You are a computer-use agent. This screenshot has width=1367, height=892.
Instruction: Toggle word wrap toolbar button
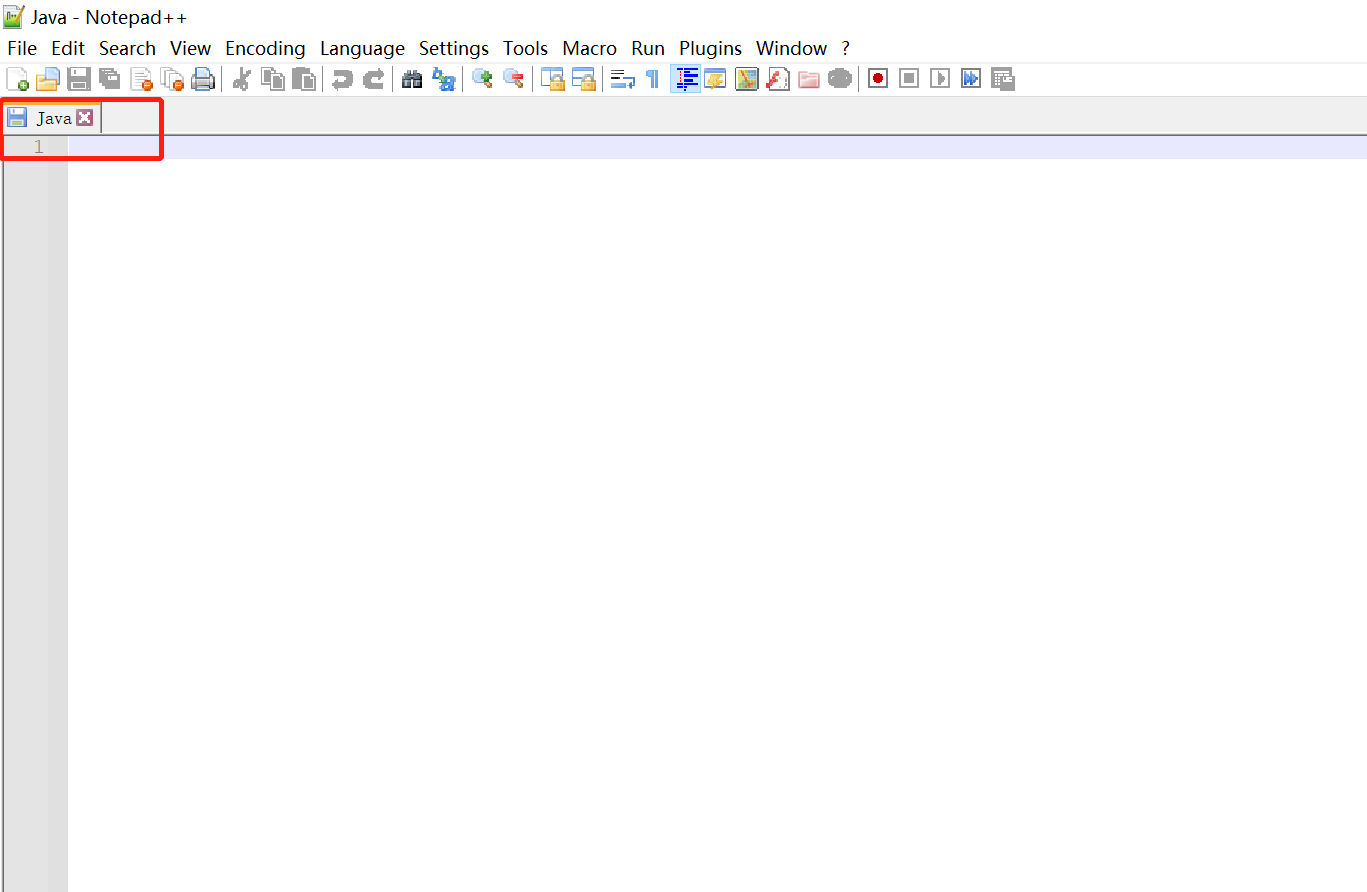point(623,79)
